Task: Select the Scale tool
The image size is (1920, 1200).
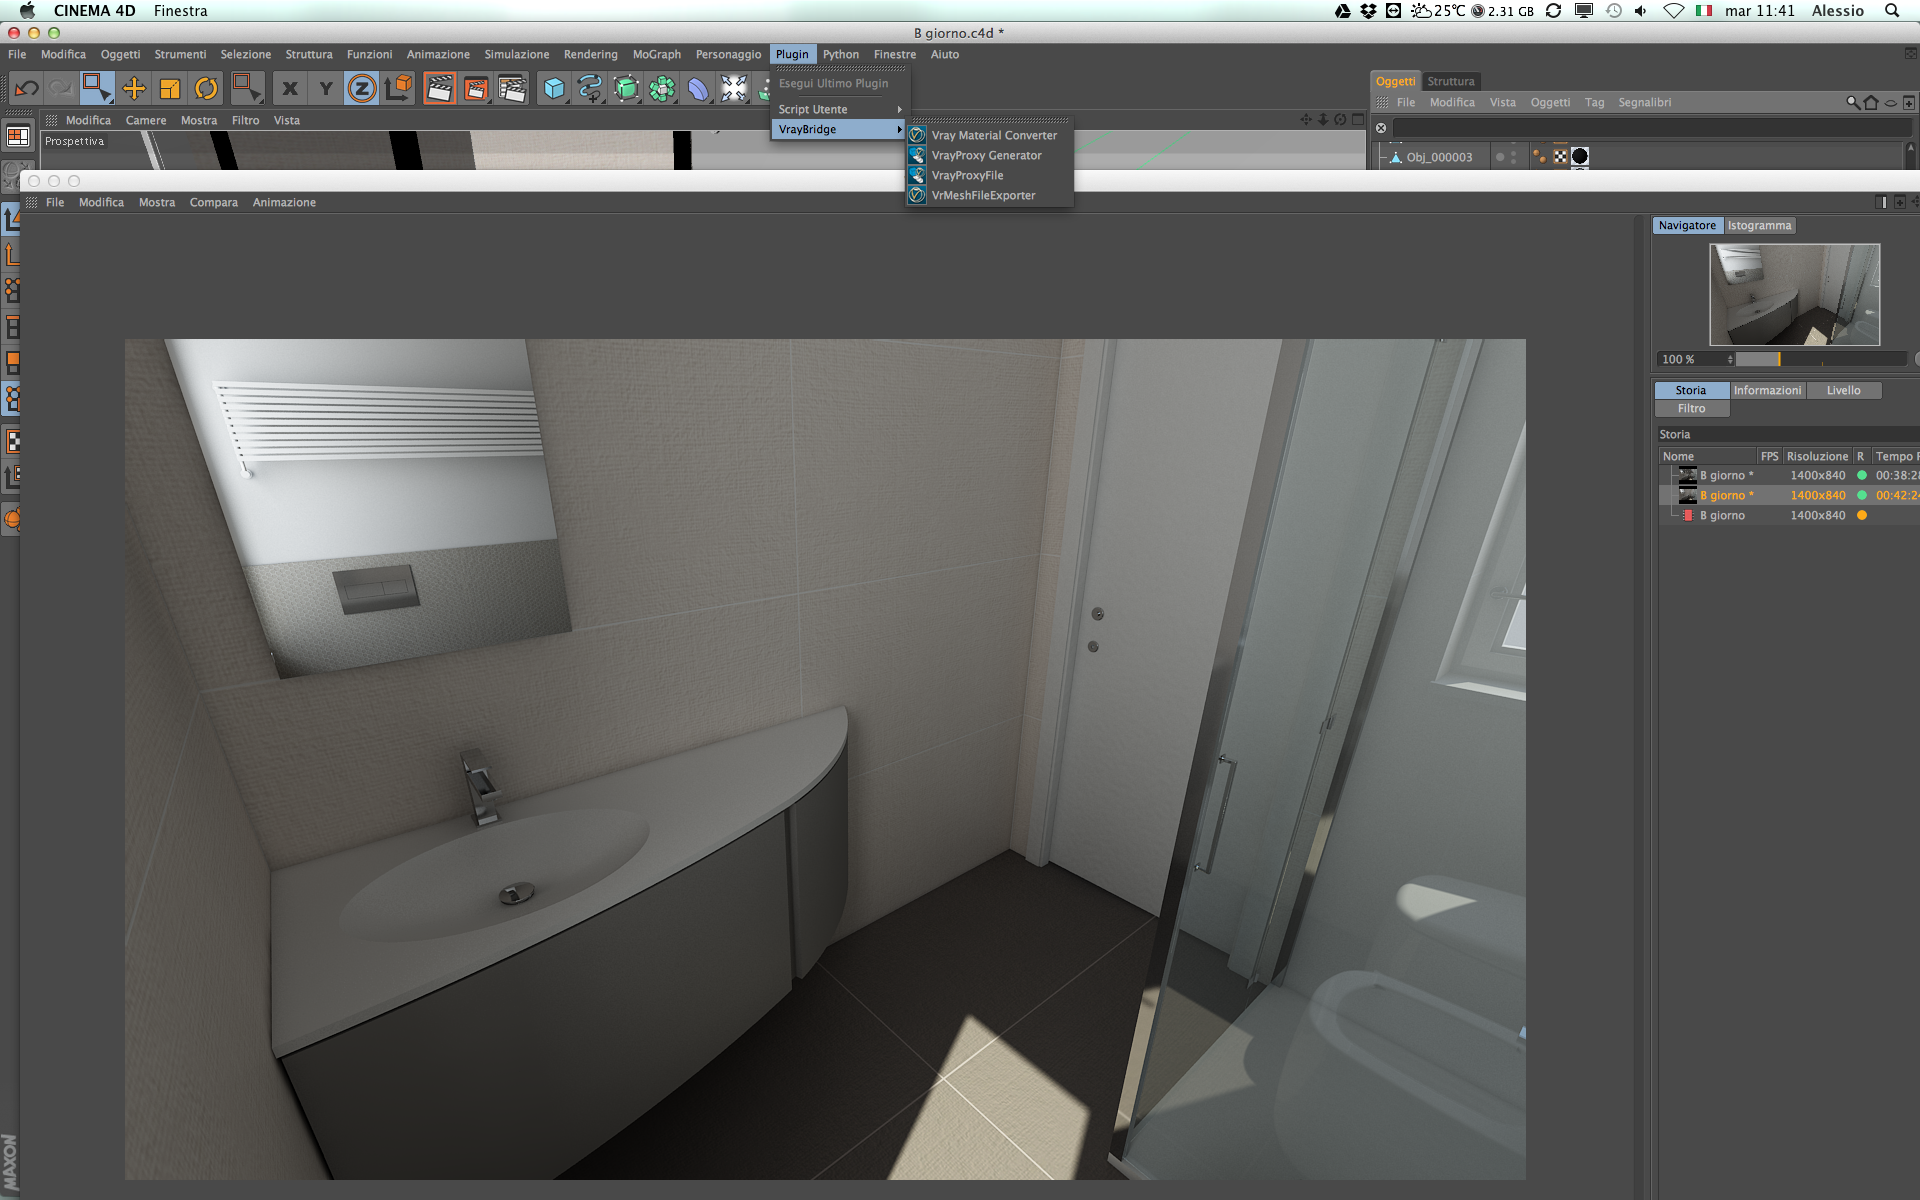Action: tap(170, 89)
